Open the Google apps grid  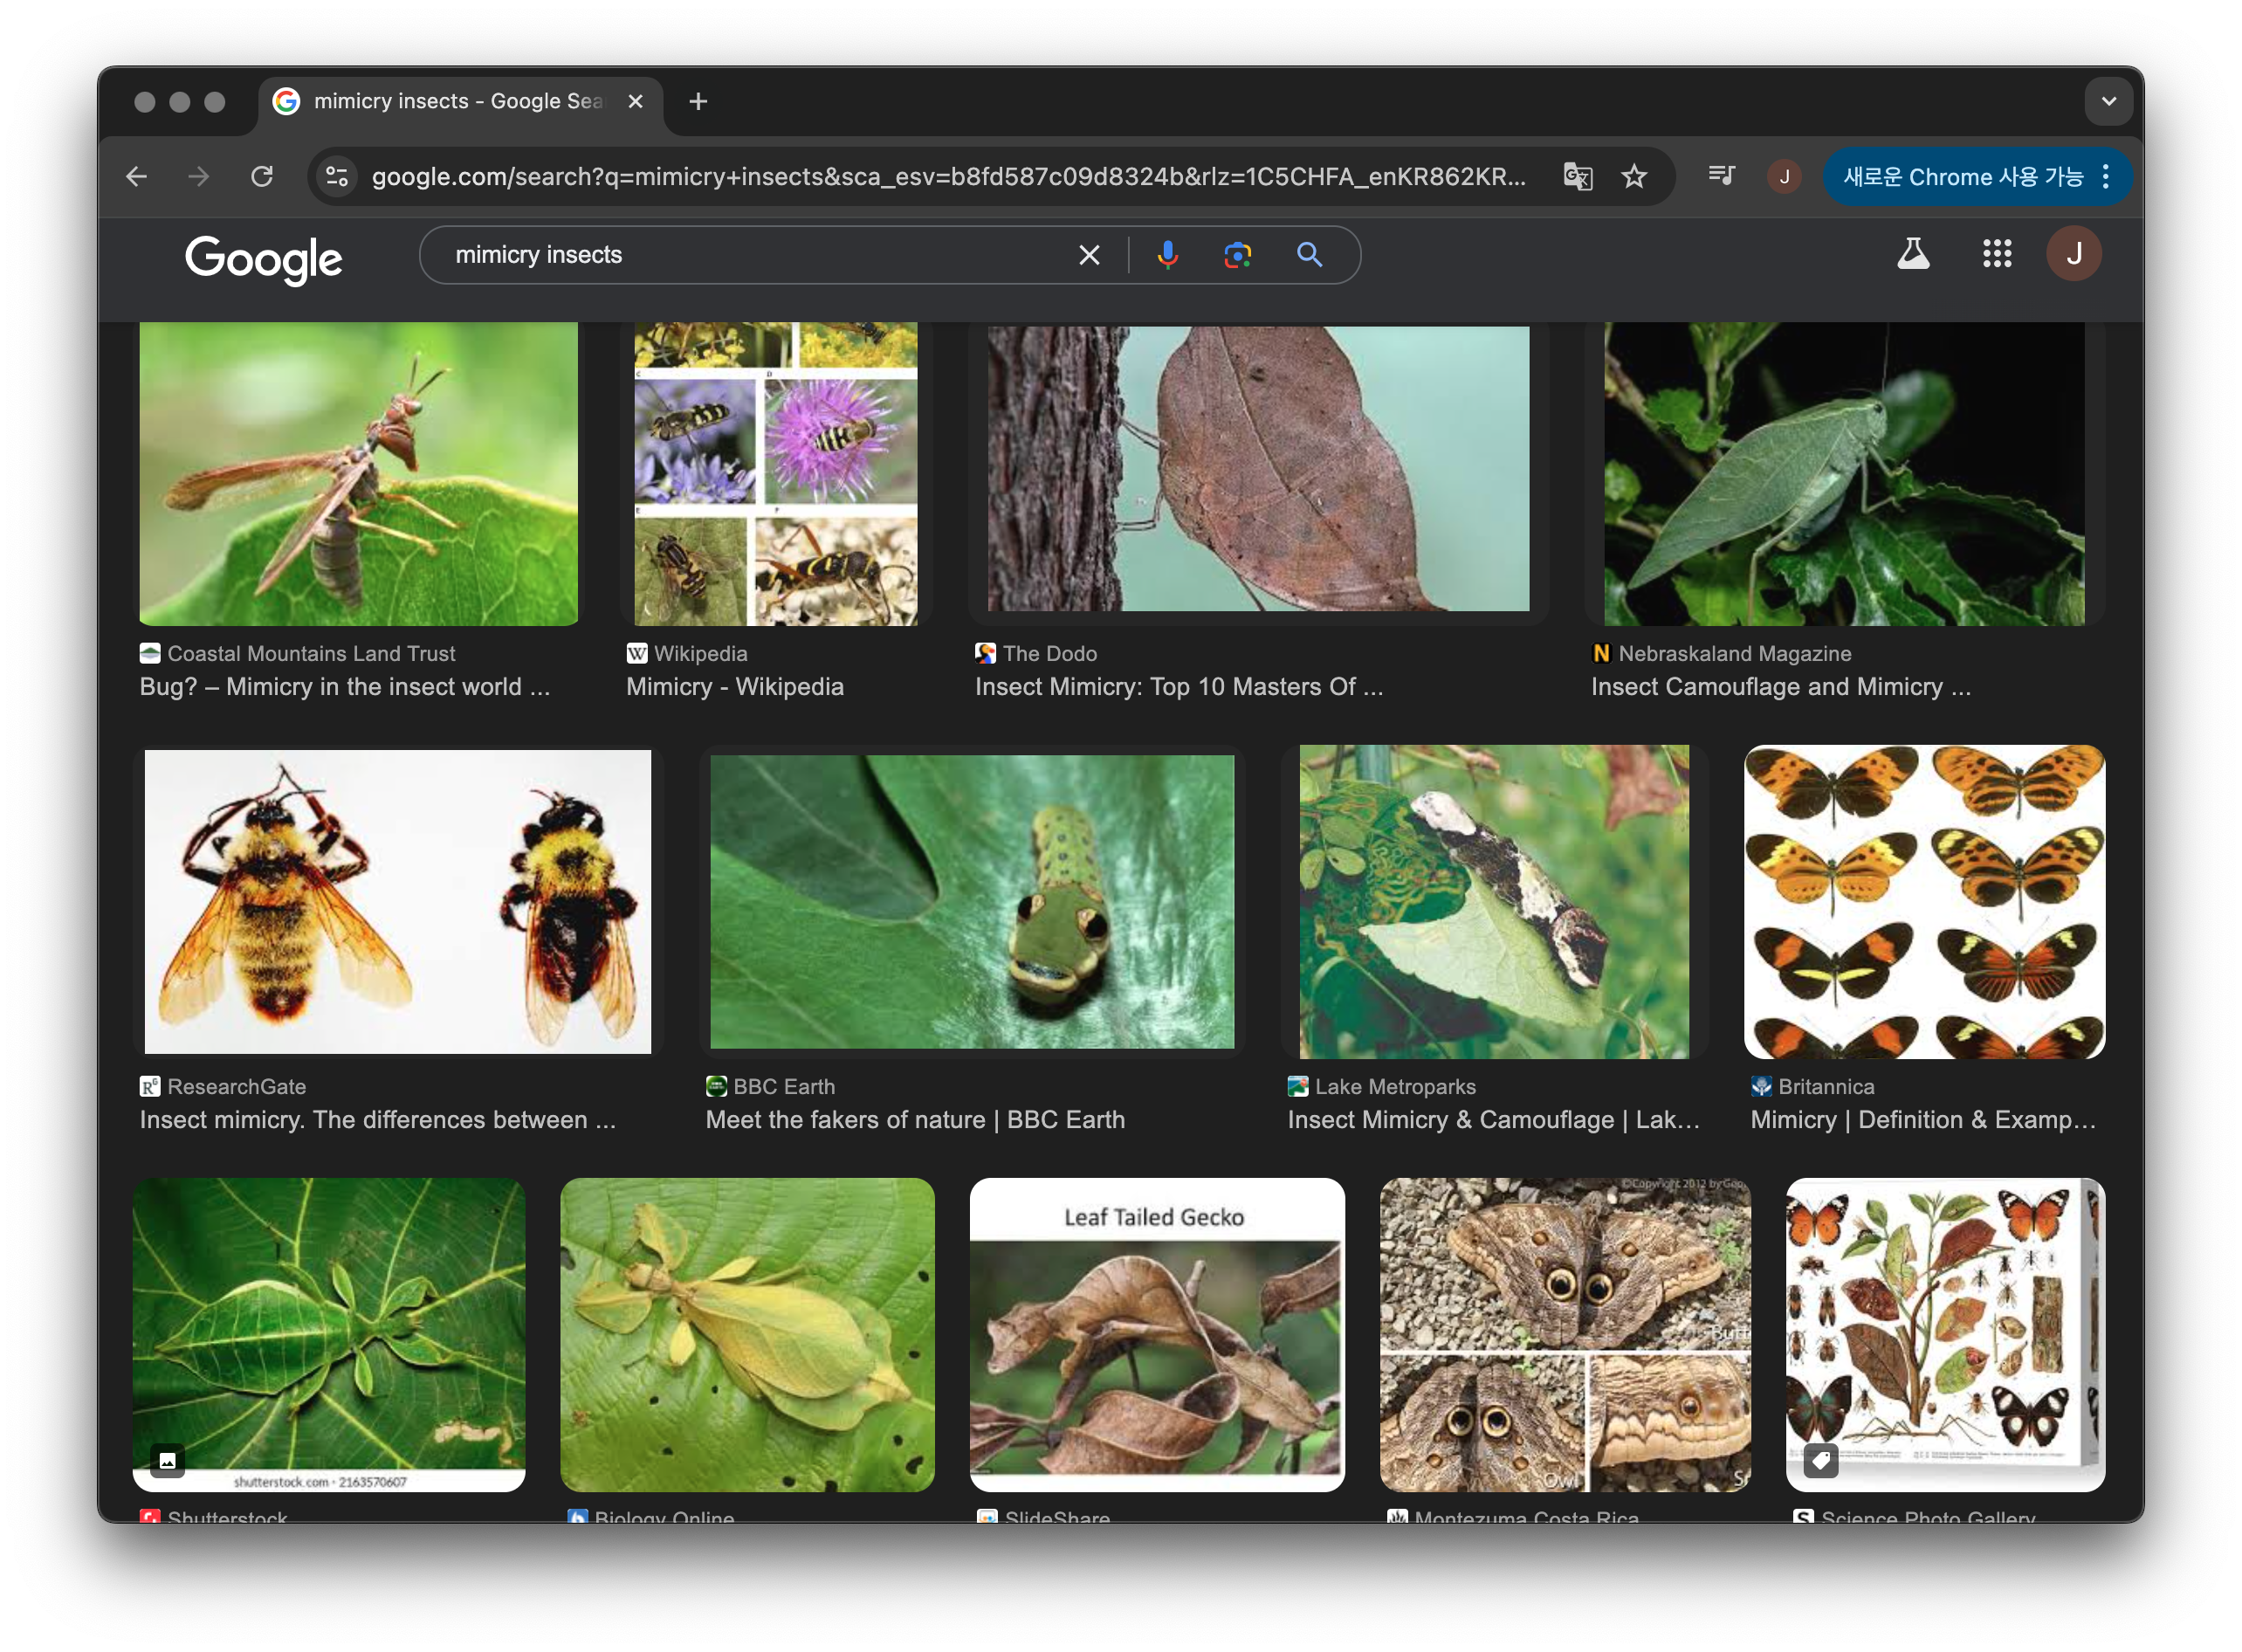click(1996, 254)
